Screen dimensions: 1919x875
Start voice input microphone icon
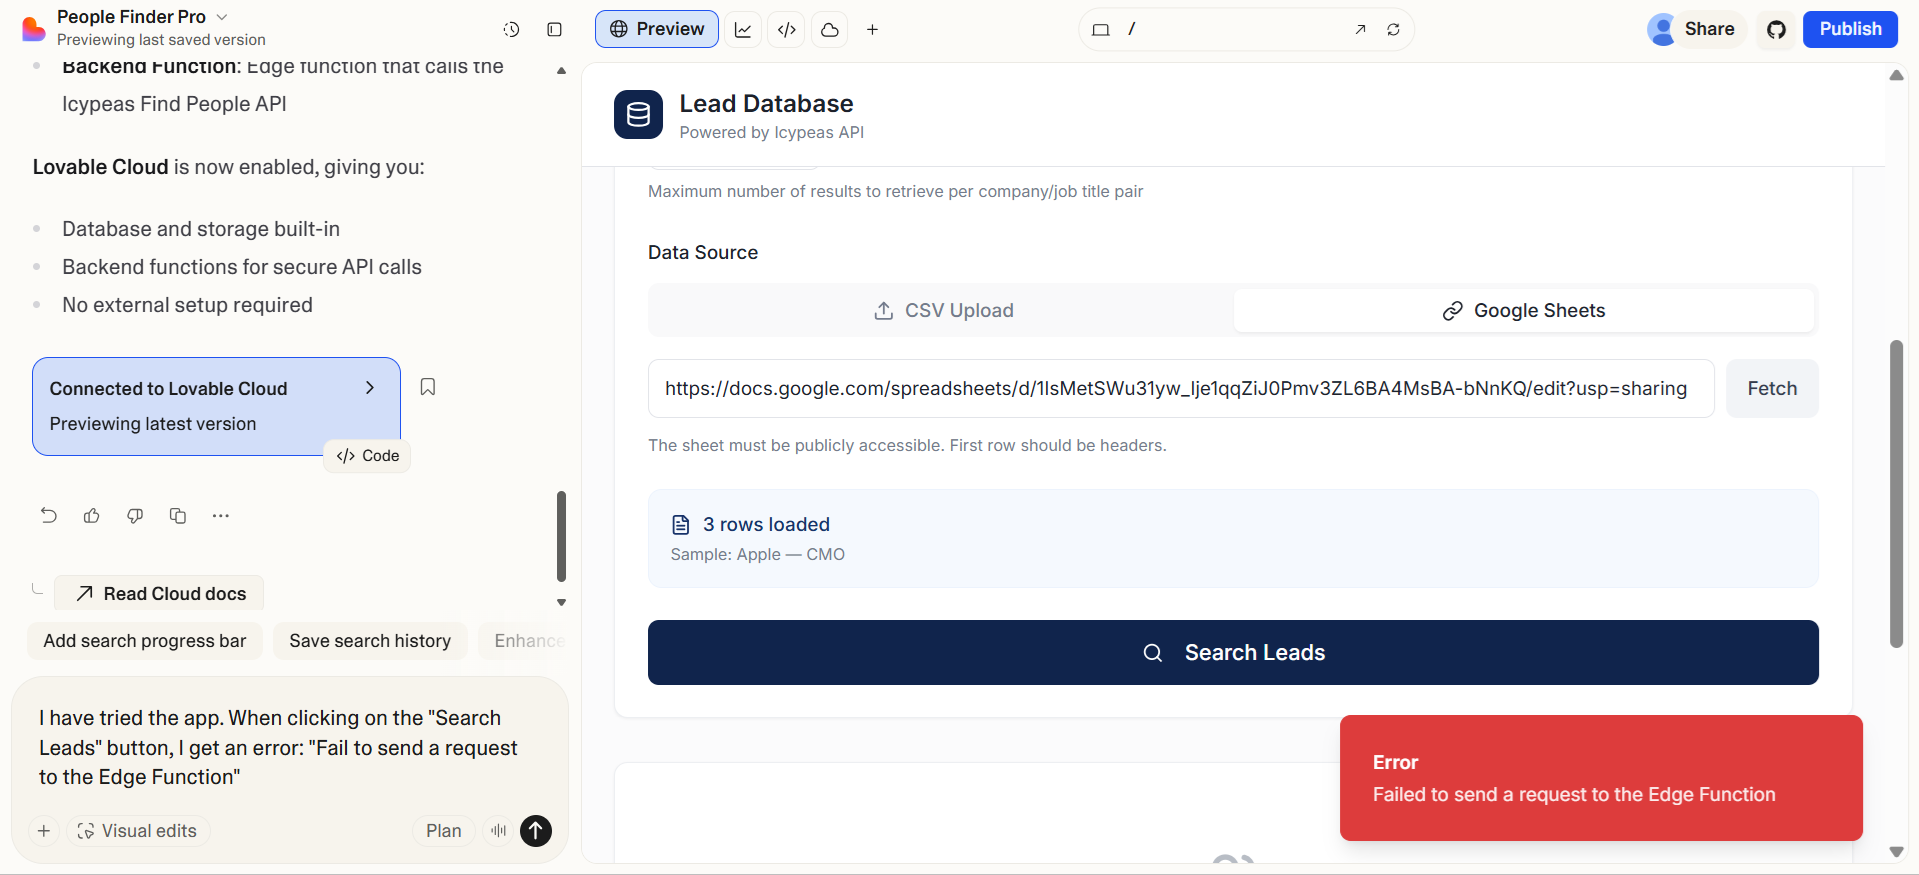coord(498,831)
